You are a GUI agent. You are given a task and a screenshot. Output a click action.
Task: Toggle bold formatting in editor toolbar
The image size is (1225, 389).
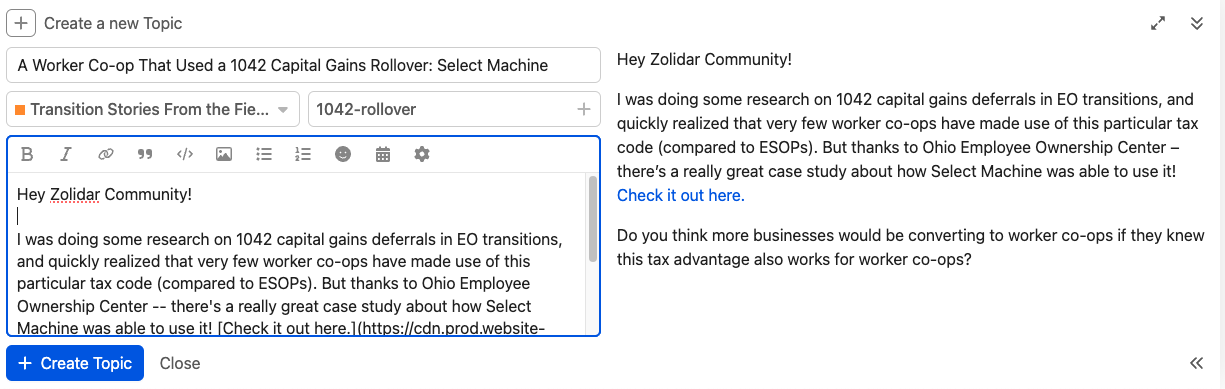28,154
